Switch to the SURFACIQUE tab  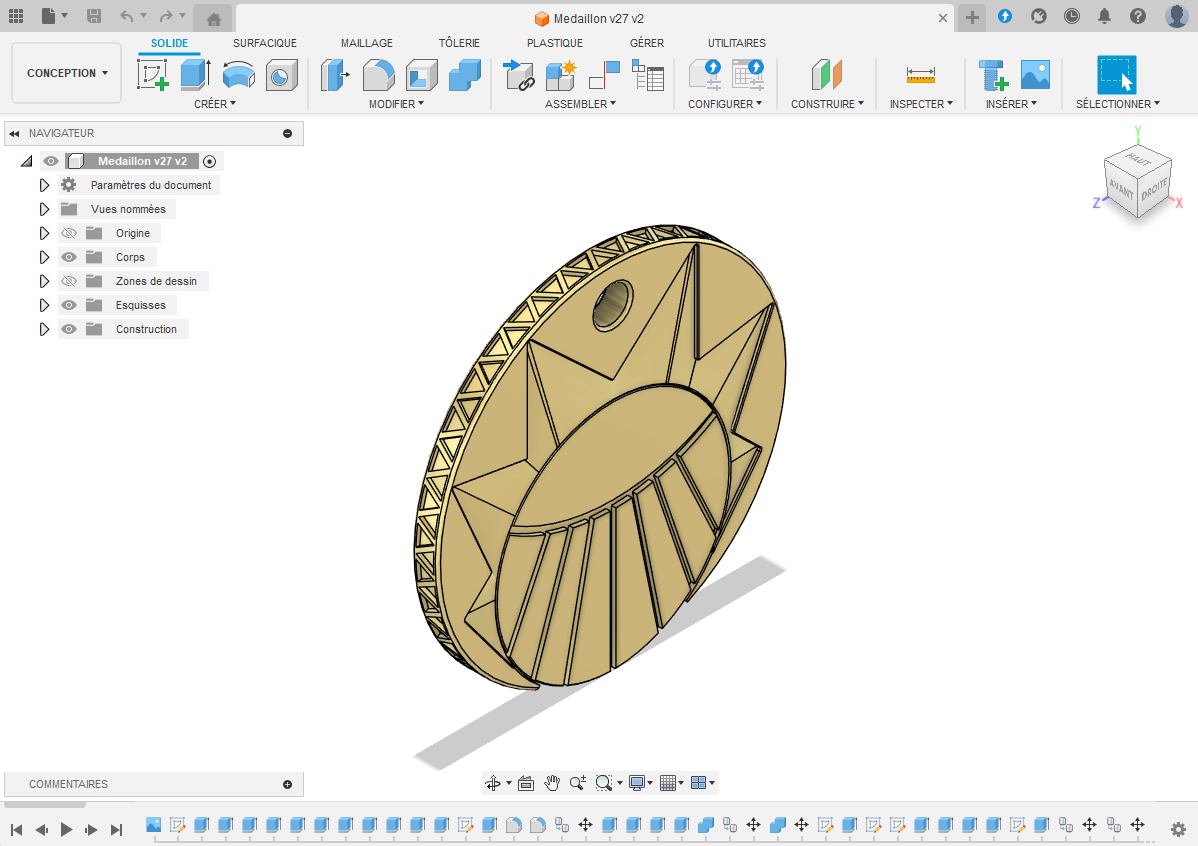[x=265, y=43]
